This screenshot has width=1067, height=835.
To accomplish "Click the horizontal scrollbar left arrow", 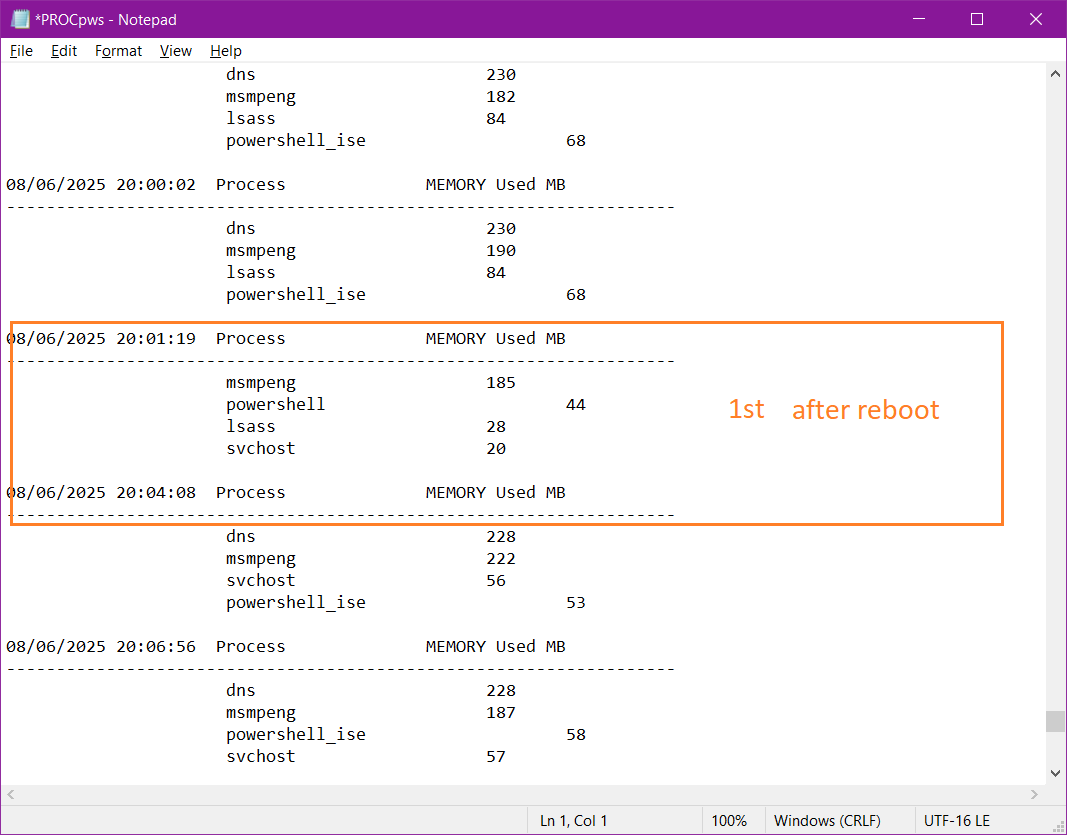I will click(x=10, y=794).
